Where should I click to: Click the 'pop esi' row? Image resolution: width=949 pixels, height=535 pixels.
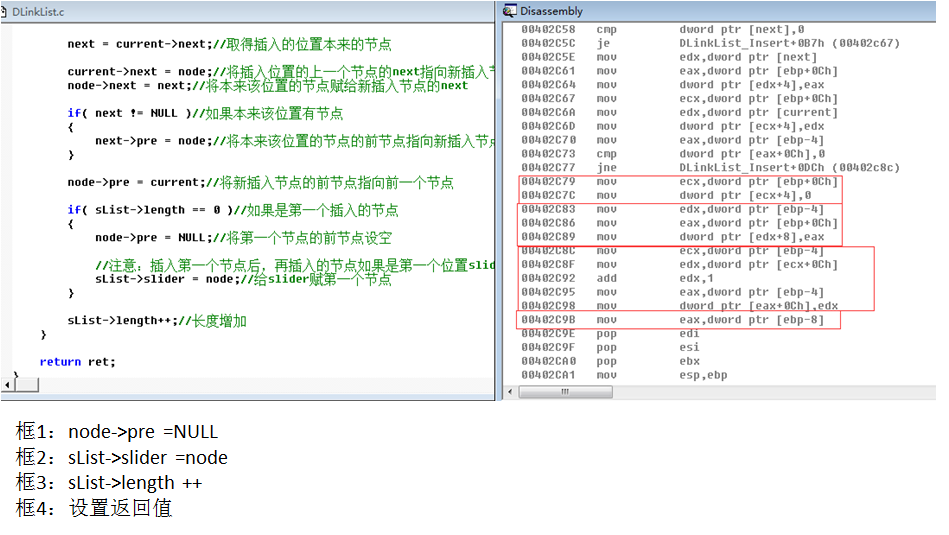pyautogui.click(x=610, y=347)
